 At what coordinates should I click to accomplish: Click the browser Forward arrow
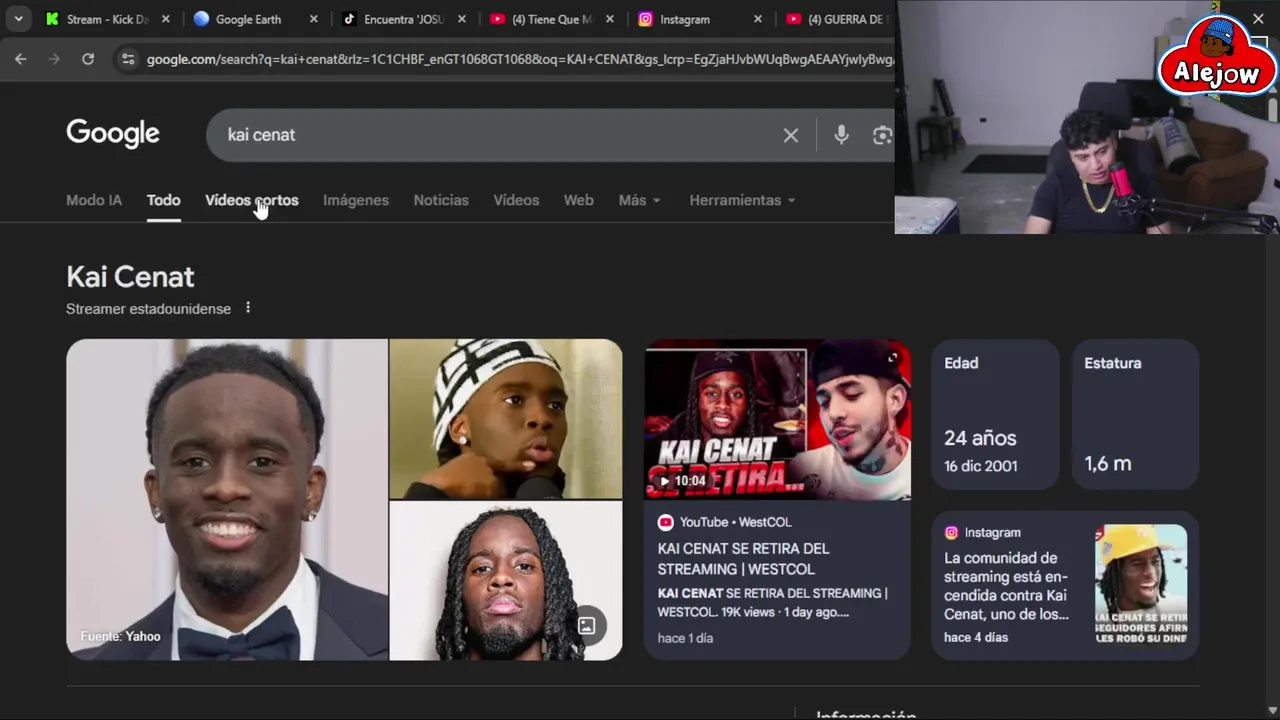(x=54, y=59)
